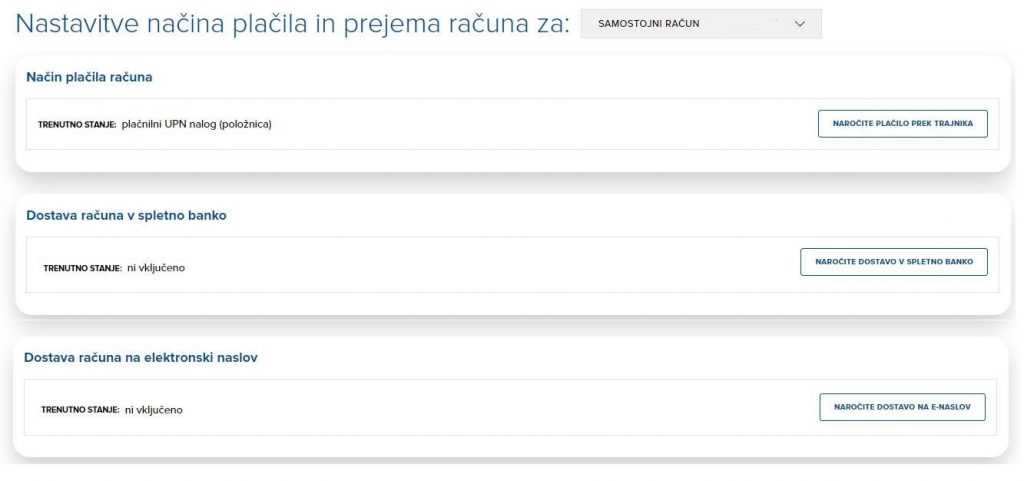Click ni vključeno status in spletno banko section

click(x=156, y=268)
